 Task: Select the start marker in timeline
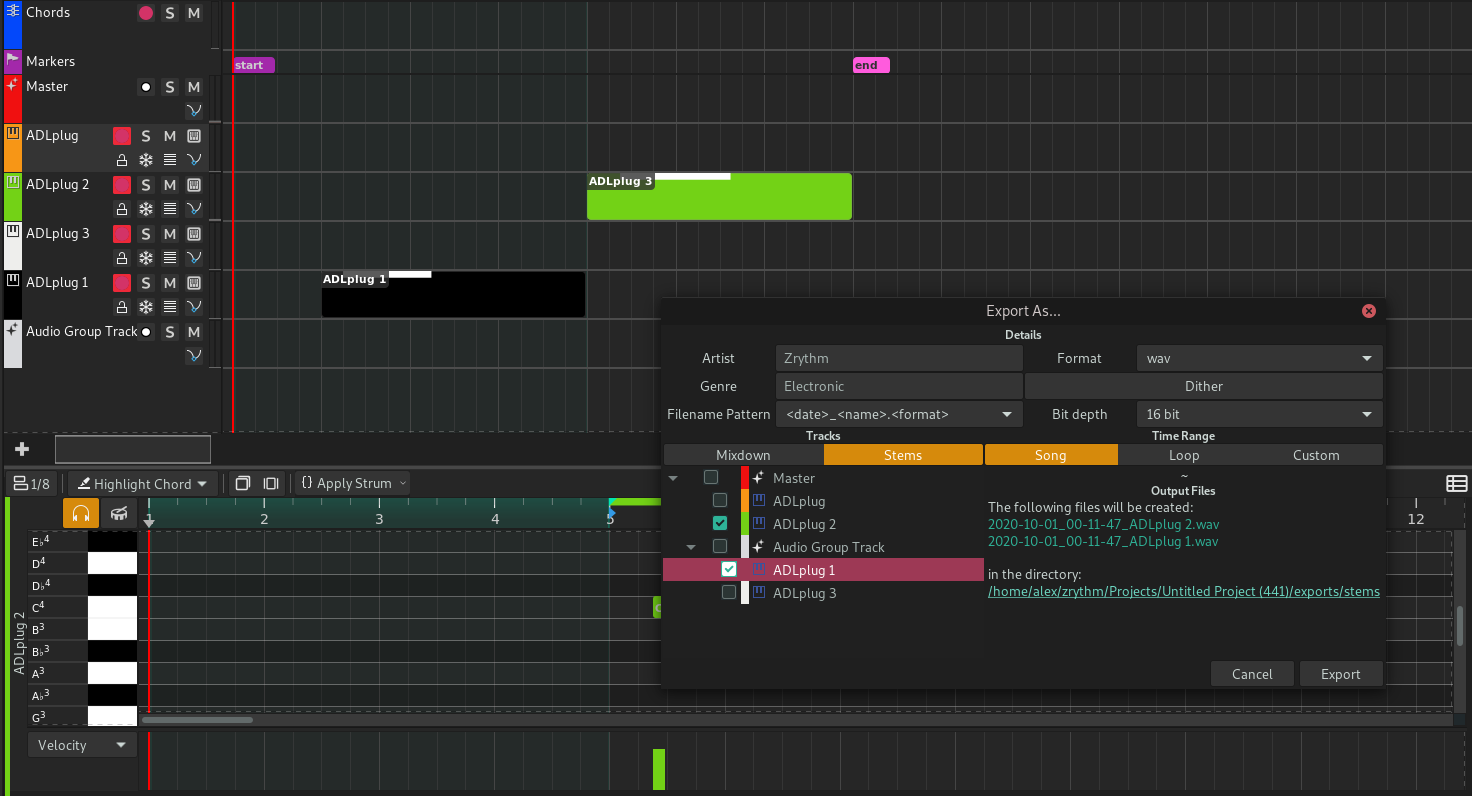tap(253, 65)
